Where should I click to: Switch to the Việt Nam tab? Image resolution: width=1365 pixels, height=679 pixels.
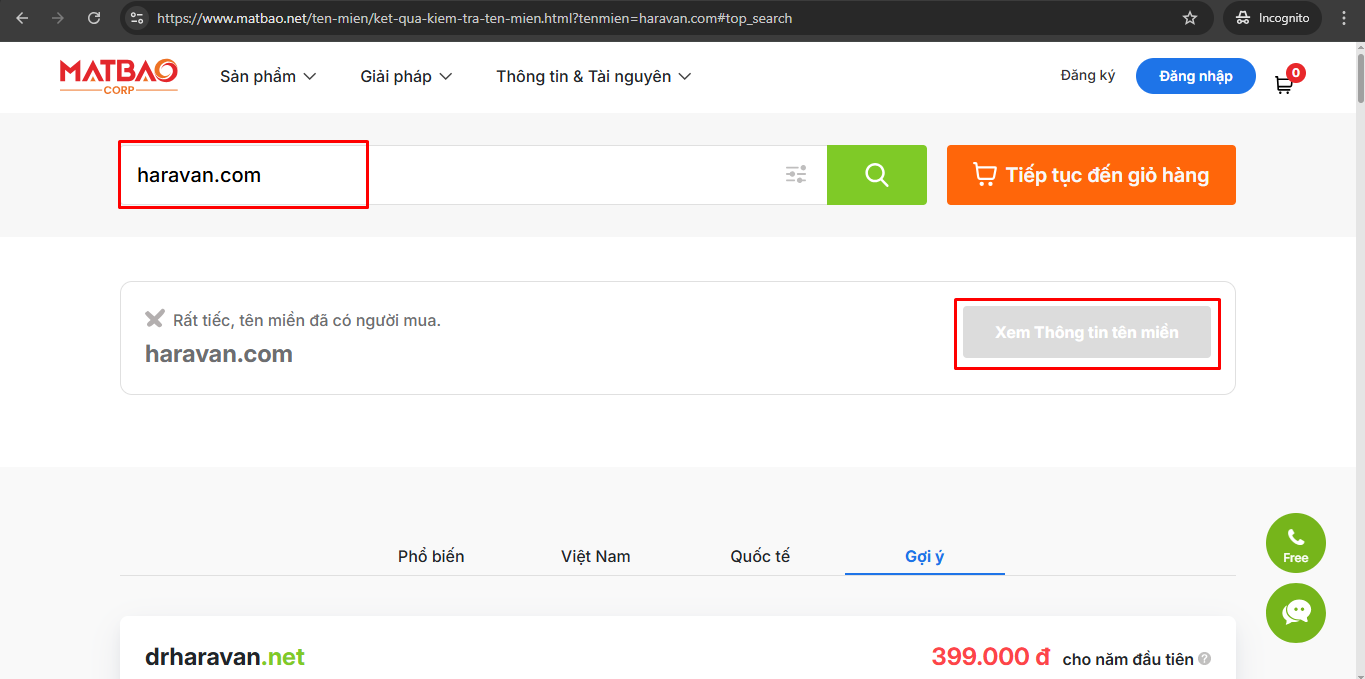pos(596,556)
